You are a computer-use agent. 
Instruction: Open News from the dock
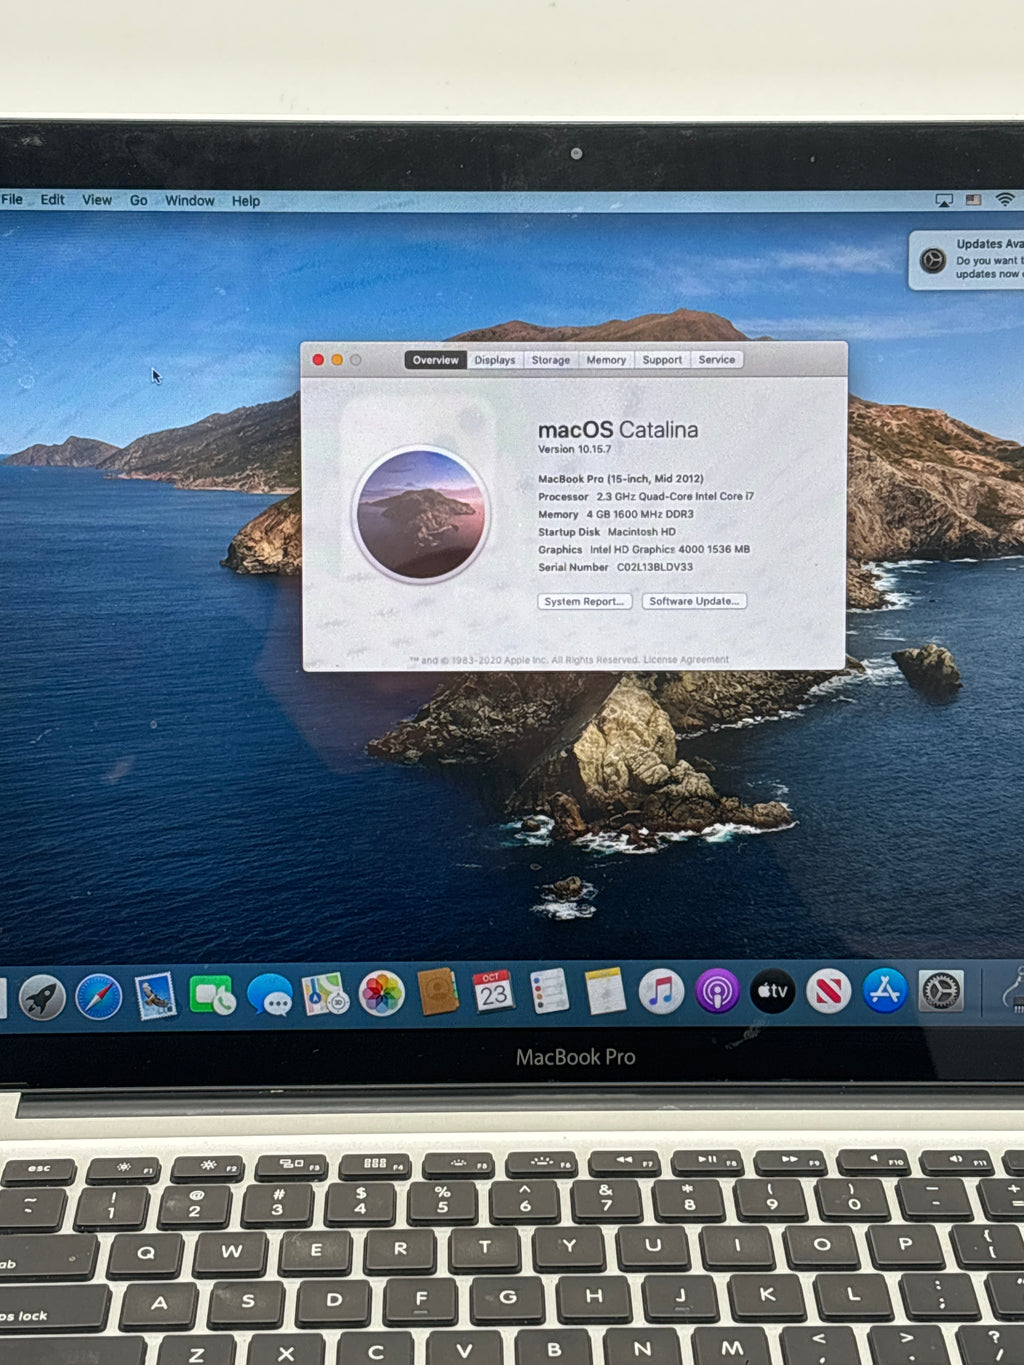click(x=828, y=991)
